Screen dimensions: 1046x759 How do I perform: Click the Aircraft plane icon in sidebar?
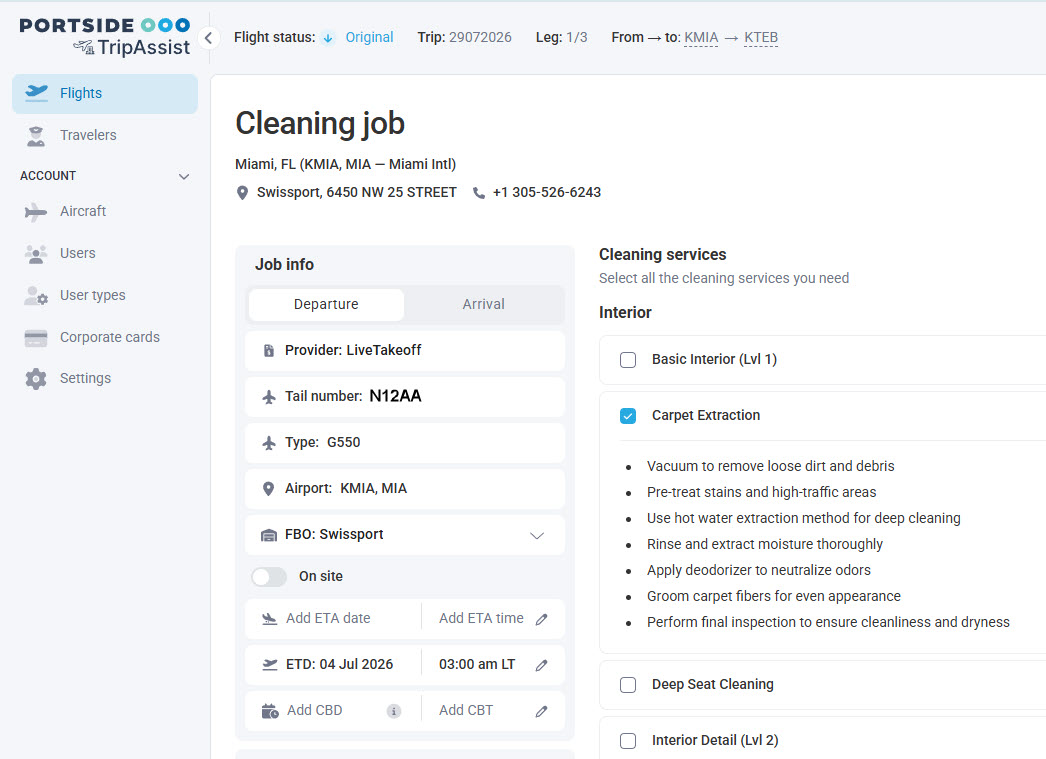click(x=36, y=212)
